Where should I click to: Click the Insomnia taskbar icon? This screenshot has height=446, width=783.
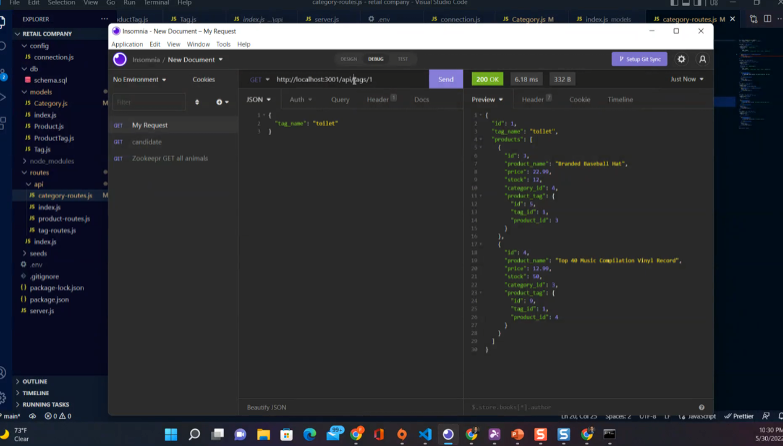(448, 434)
